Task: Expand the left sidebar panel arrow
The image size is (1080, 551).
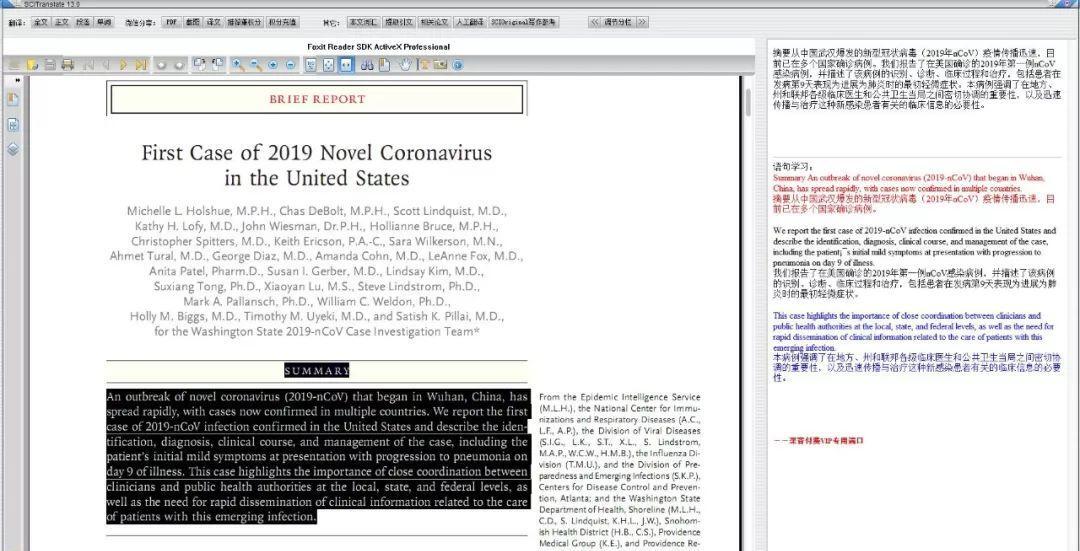Action: click(x=17, y=80)
